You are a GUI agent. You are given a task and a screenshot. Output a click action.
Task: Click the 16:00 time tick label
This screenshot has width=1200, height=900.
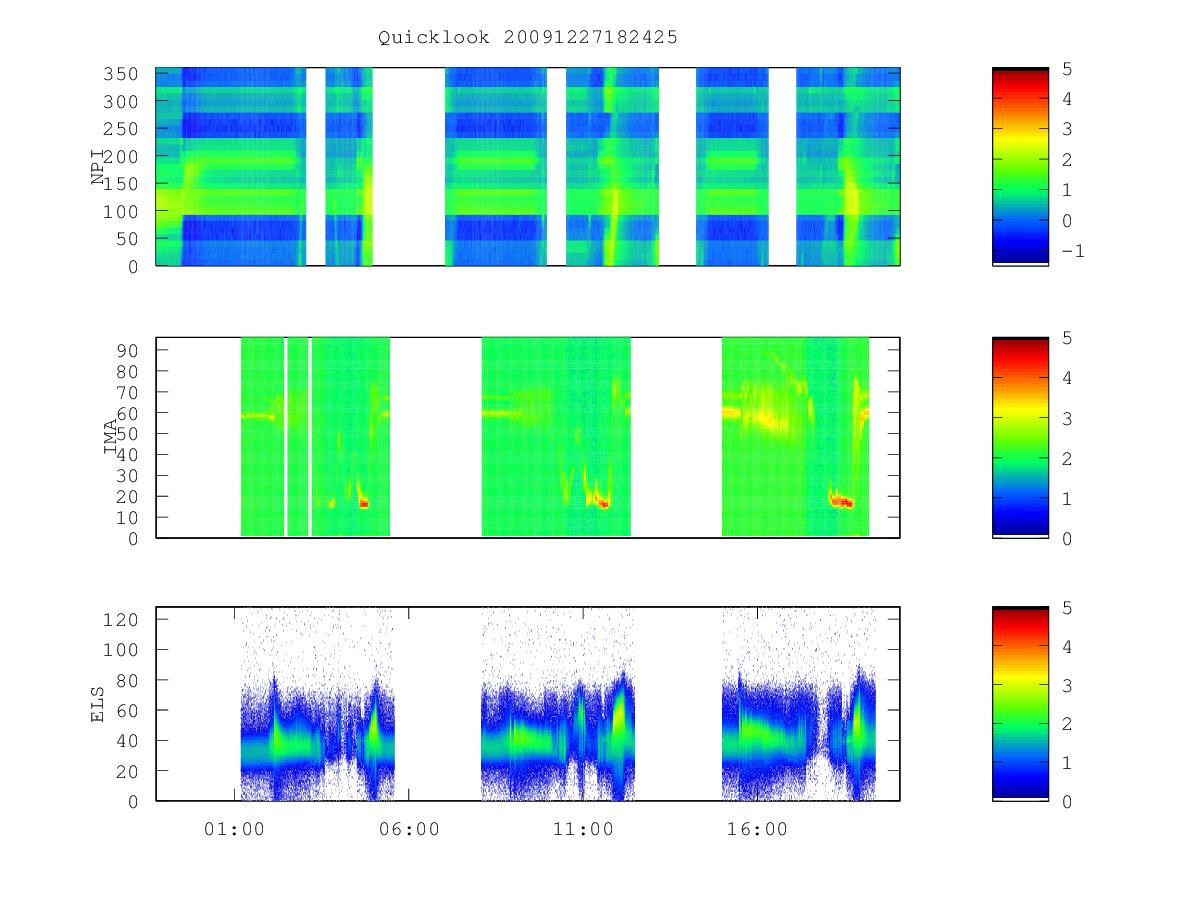(757, 830)
